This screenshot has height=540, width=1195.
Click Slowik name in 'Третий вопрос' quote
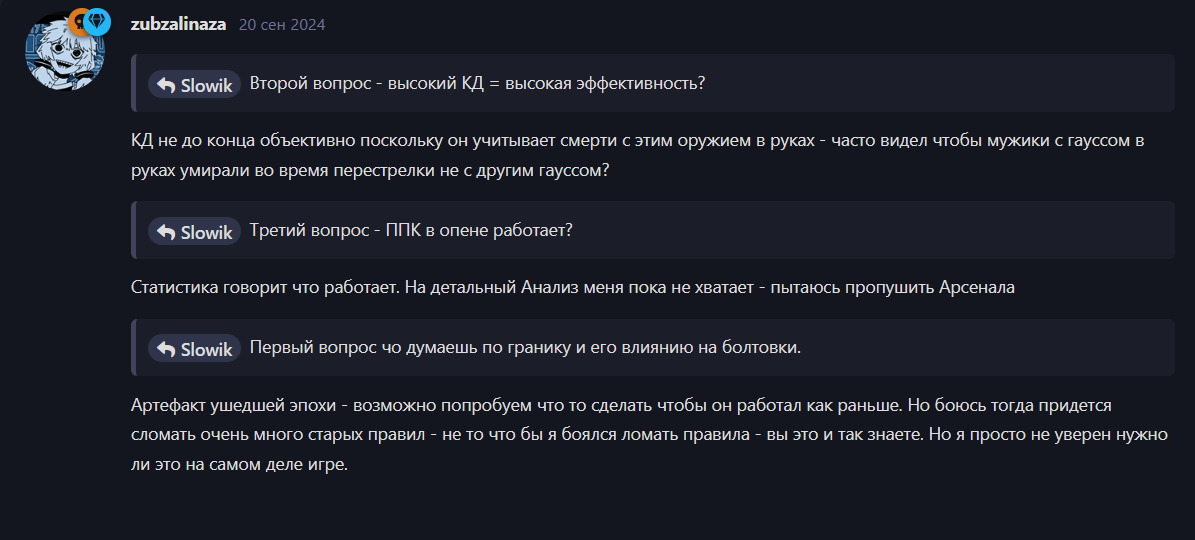pos(207,232)
